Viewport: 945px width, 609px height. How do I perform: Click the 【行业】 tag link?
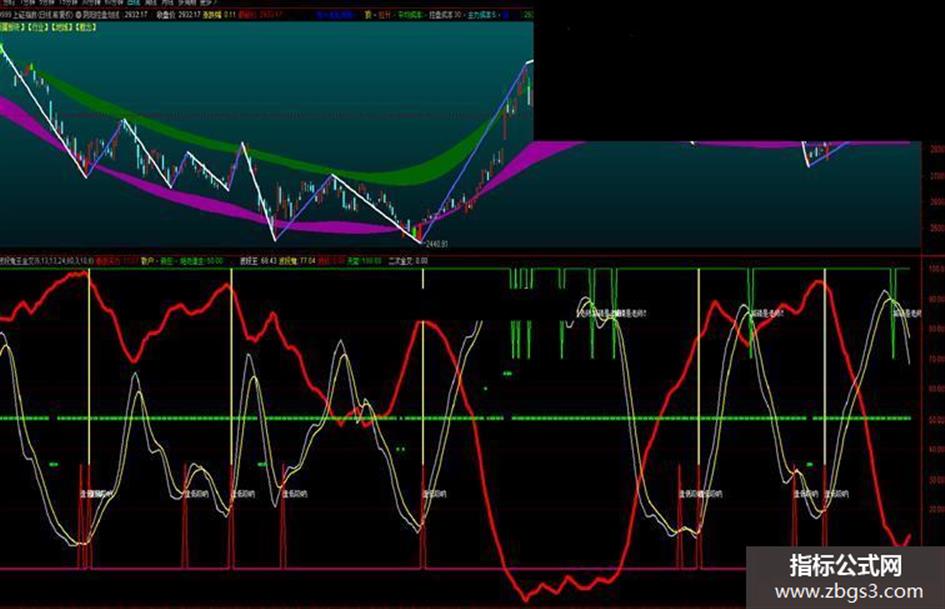[38, 27]
